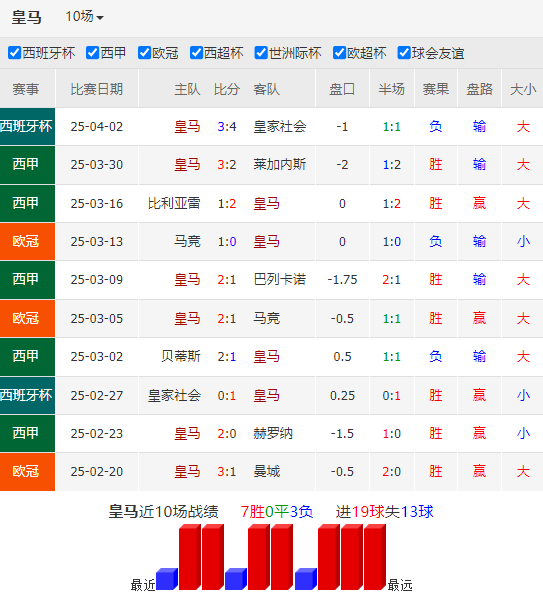This screenshot has width=543, height=597.
Task: Click the 西班牙杯 label on the 25-02-27 row
Action: pyautogui.click(x=26, y=395)
